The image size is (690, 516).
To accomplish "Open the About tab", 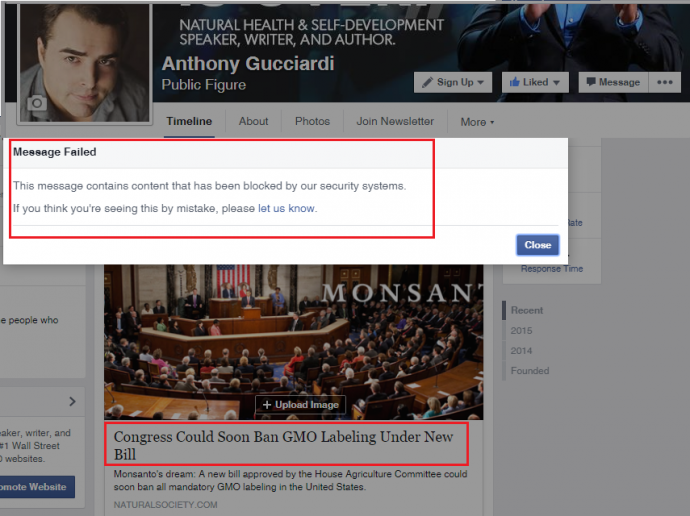I will pyautogui.click(x=253, y=121).
